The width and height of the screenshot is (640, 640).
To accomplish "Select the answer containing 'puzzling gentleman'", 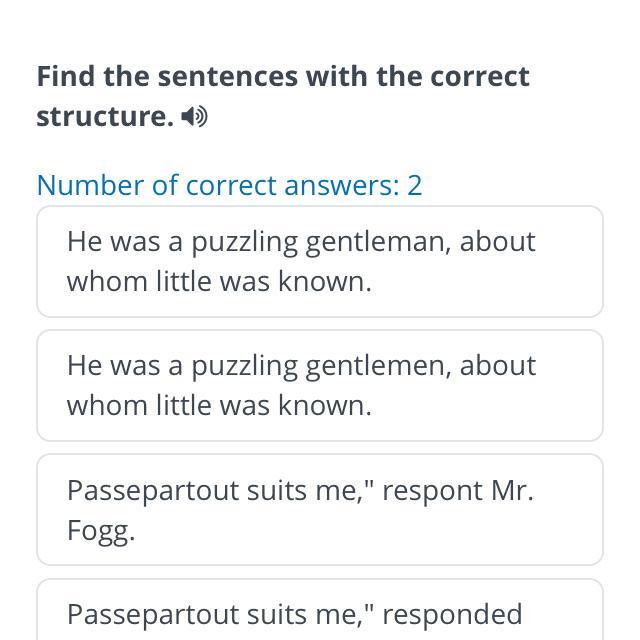I will 320,261.
